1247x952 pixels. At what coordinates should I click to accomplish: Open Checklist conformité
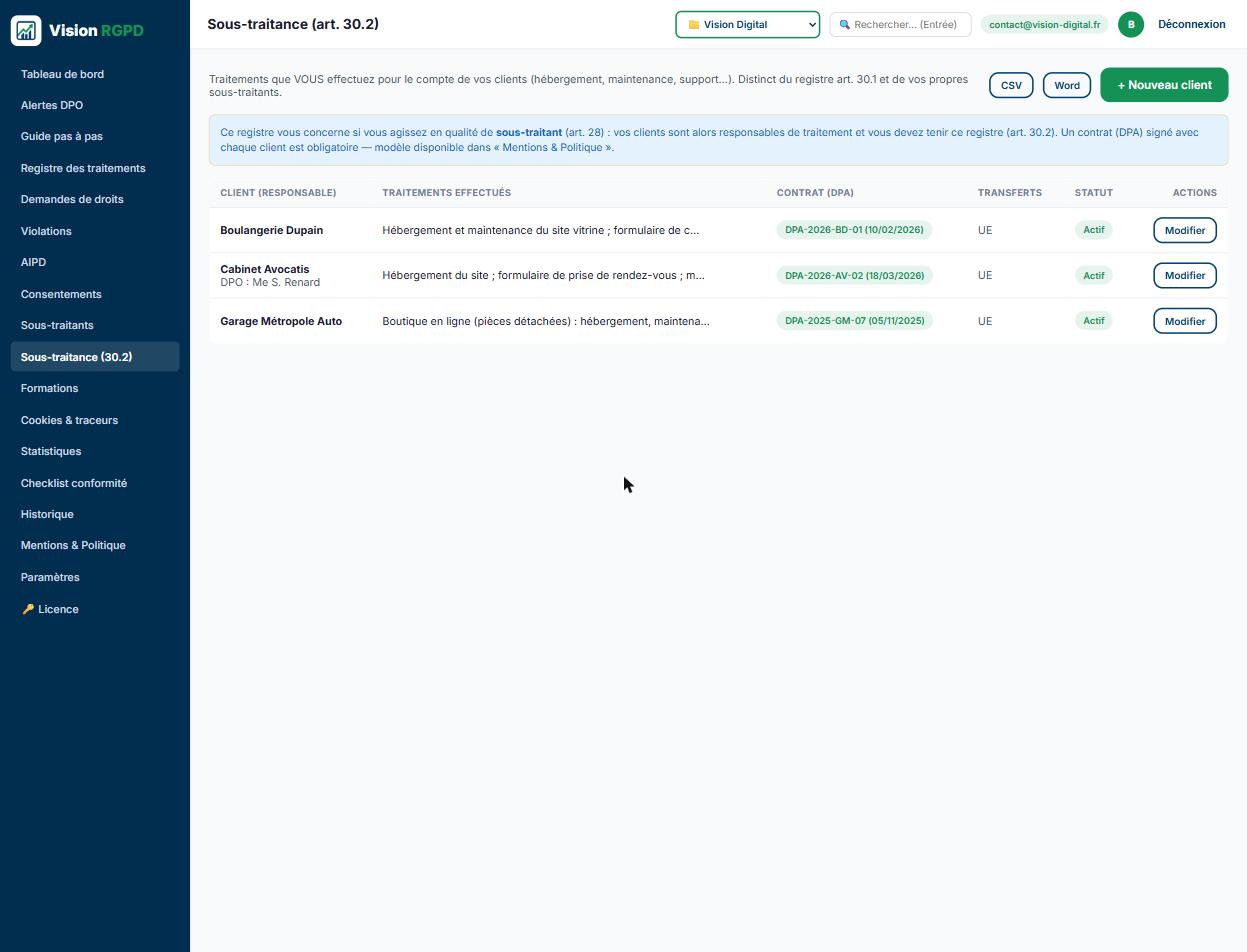pos(95,483)
